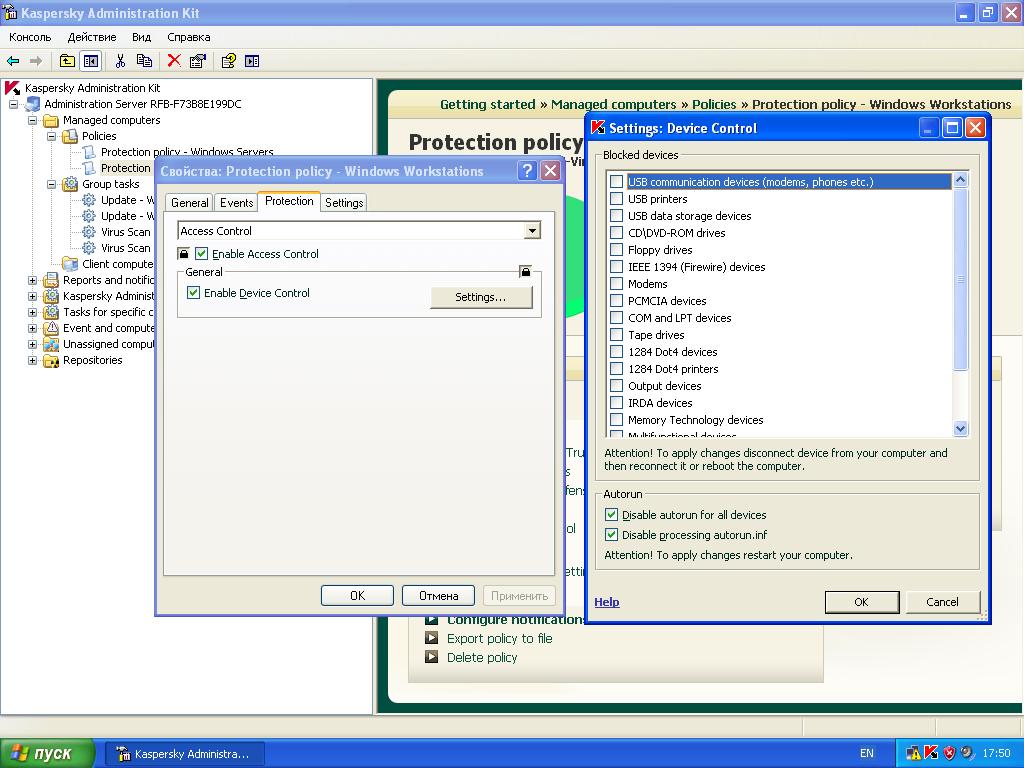Uncheck Disable autorun for all devices

click(611, 515)
